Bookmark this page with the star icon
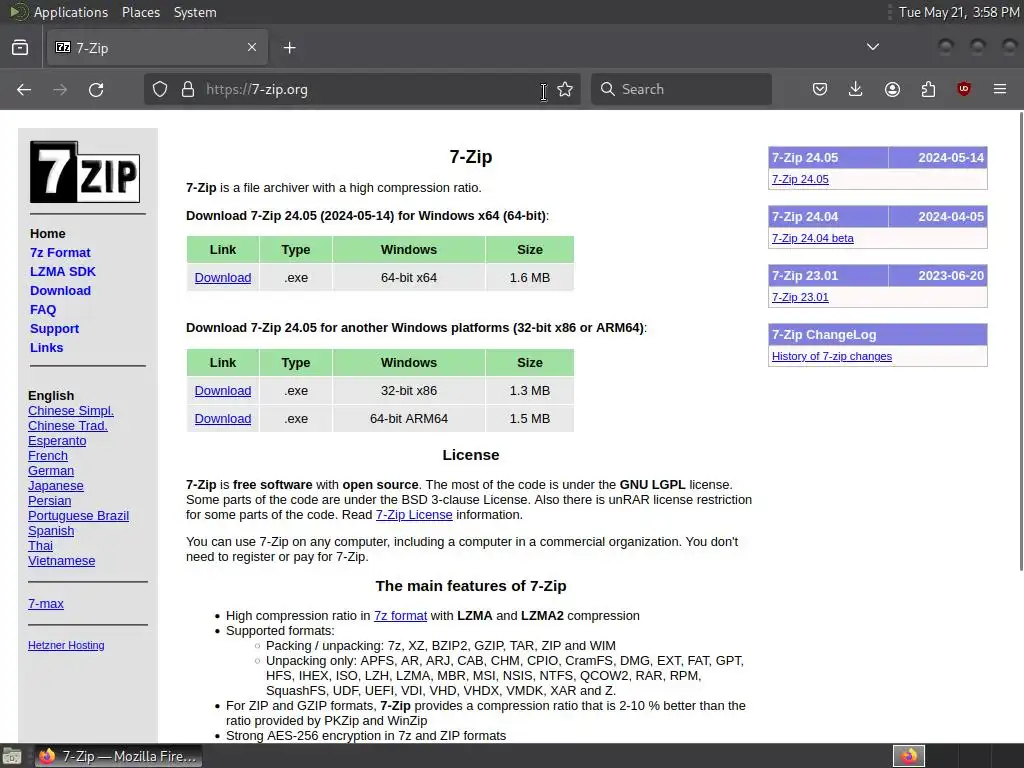 566,89
